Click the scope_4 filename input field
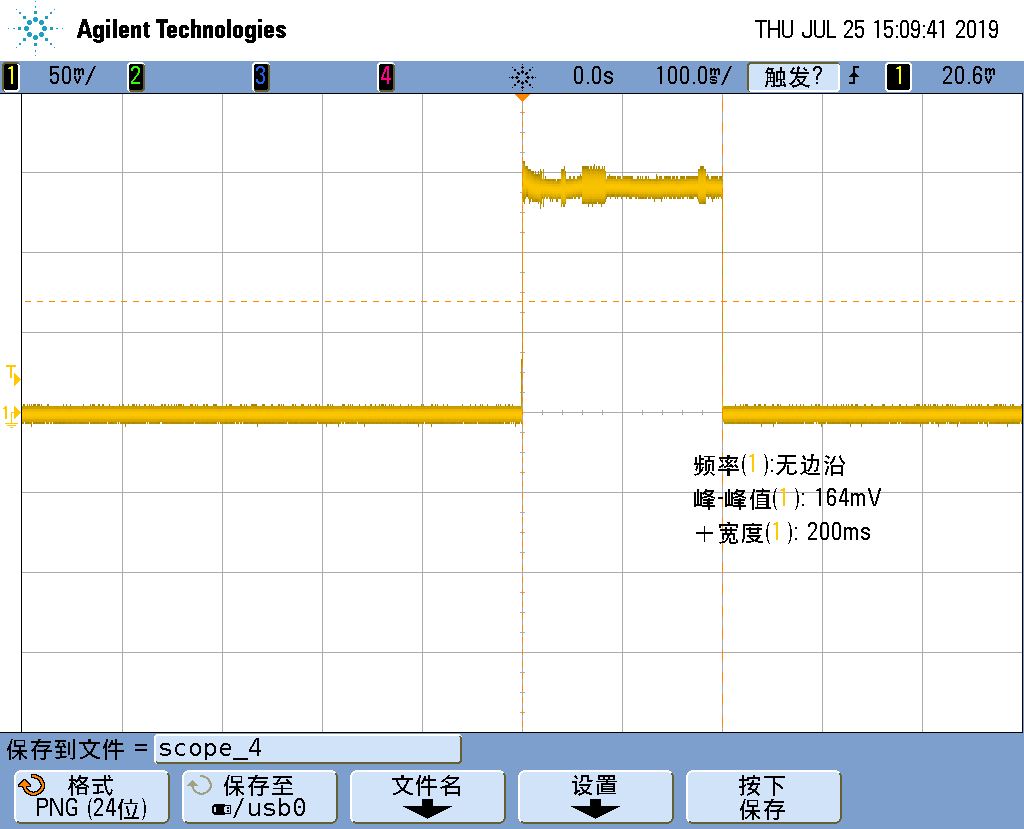This screenshot has height=829, width=1024. tap(305, 748)
